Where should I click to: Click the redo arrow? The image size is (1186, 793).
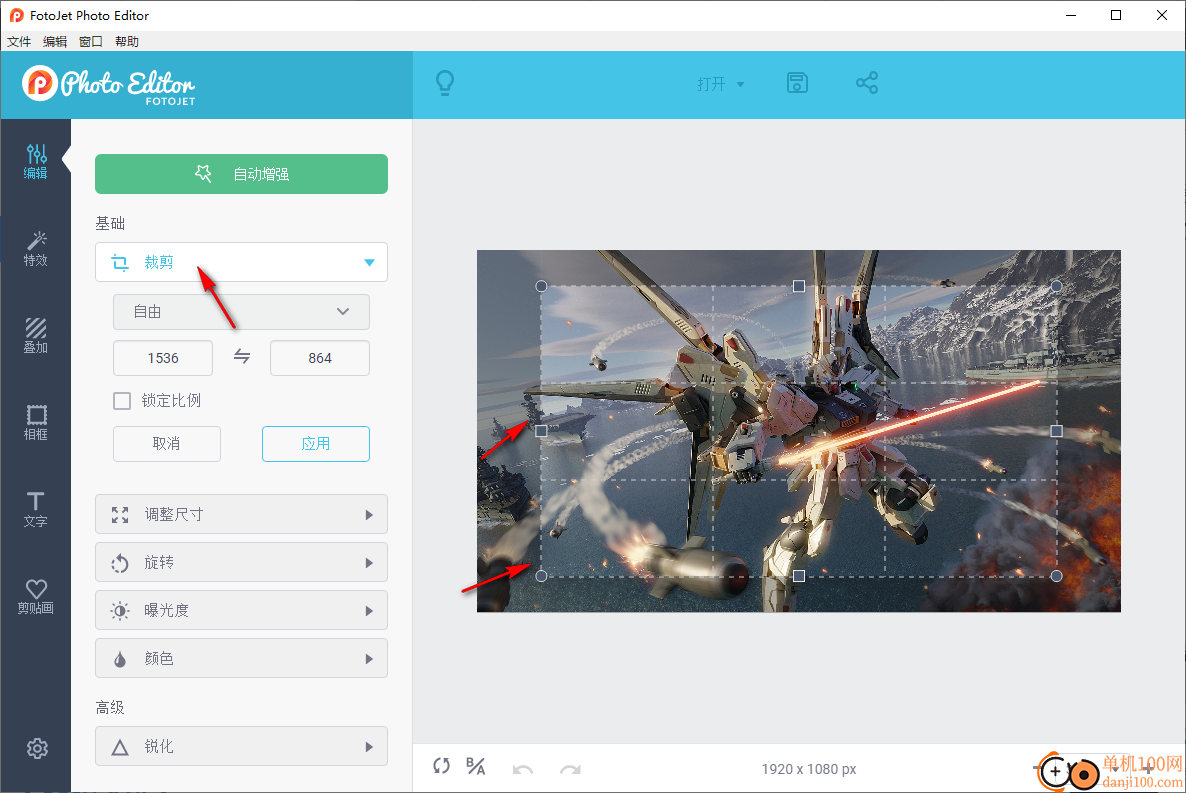[570, 769]
